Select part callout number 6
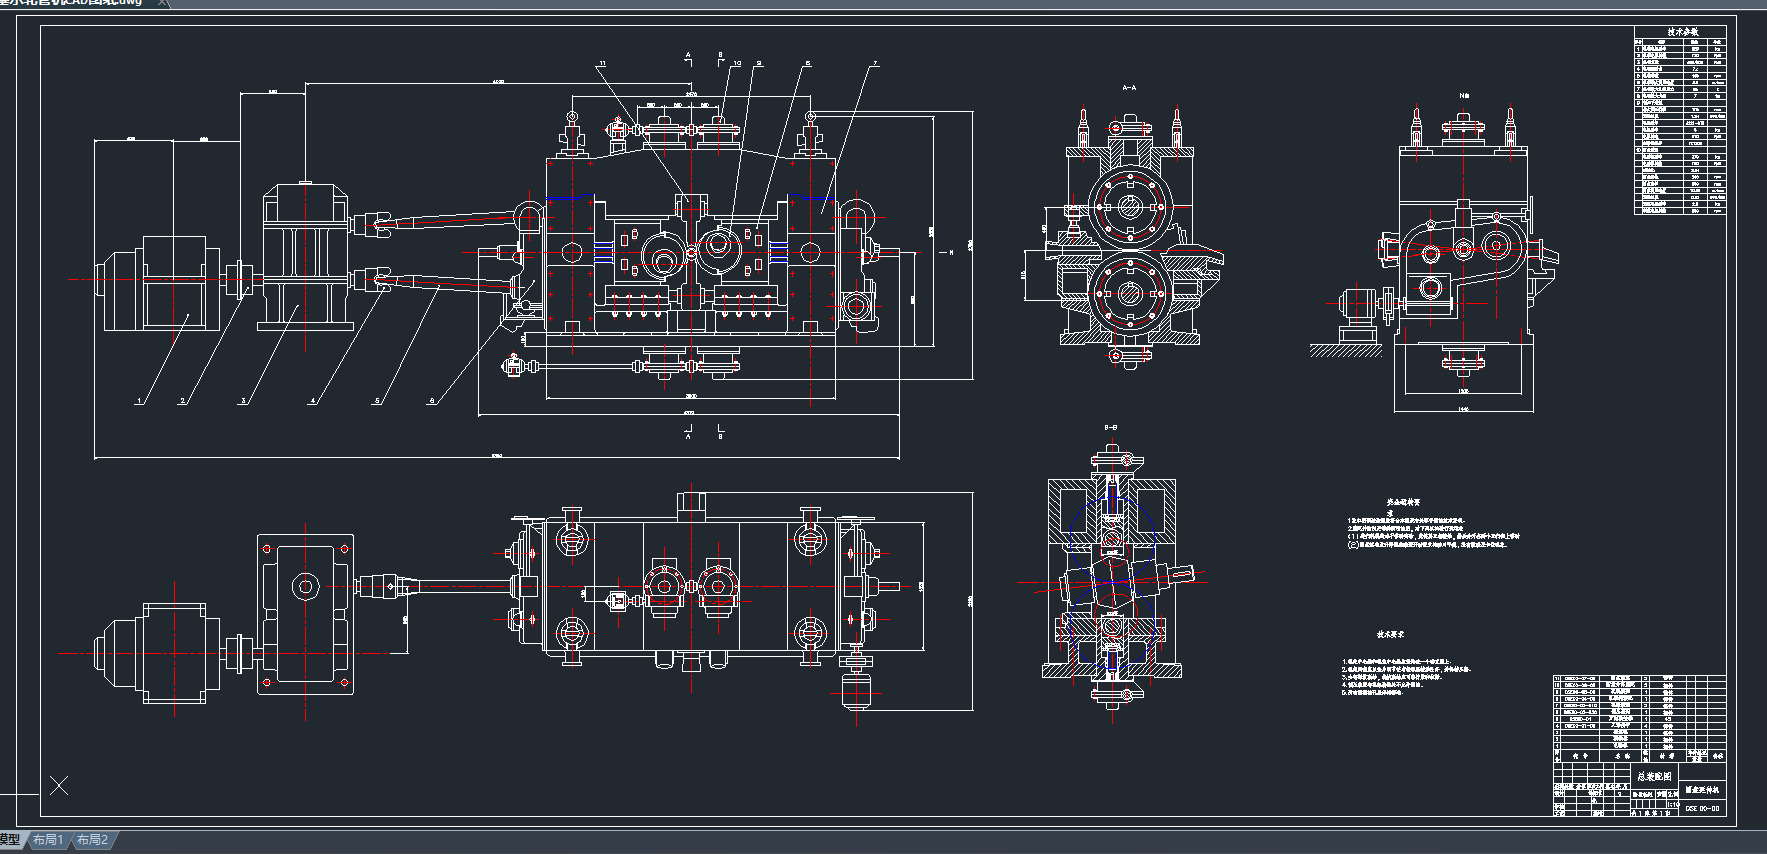 tap(432, 401)
